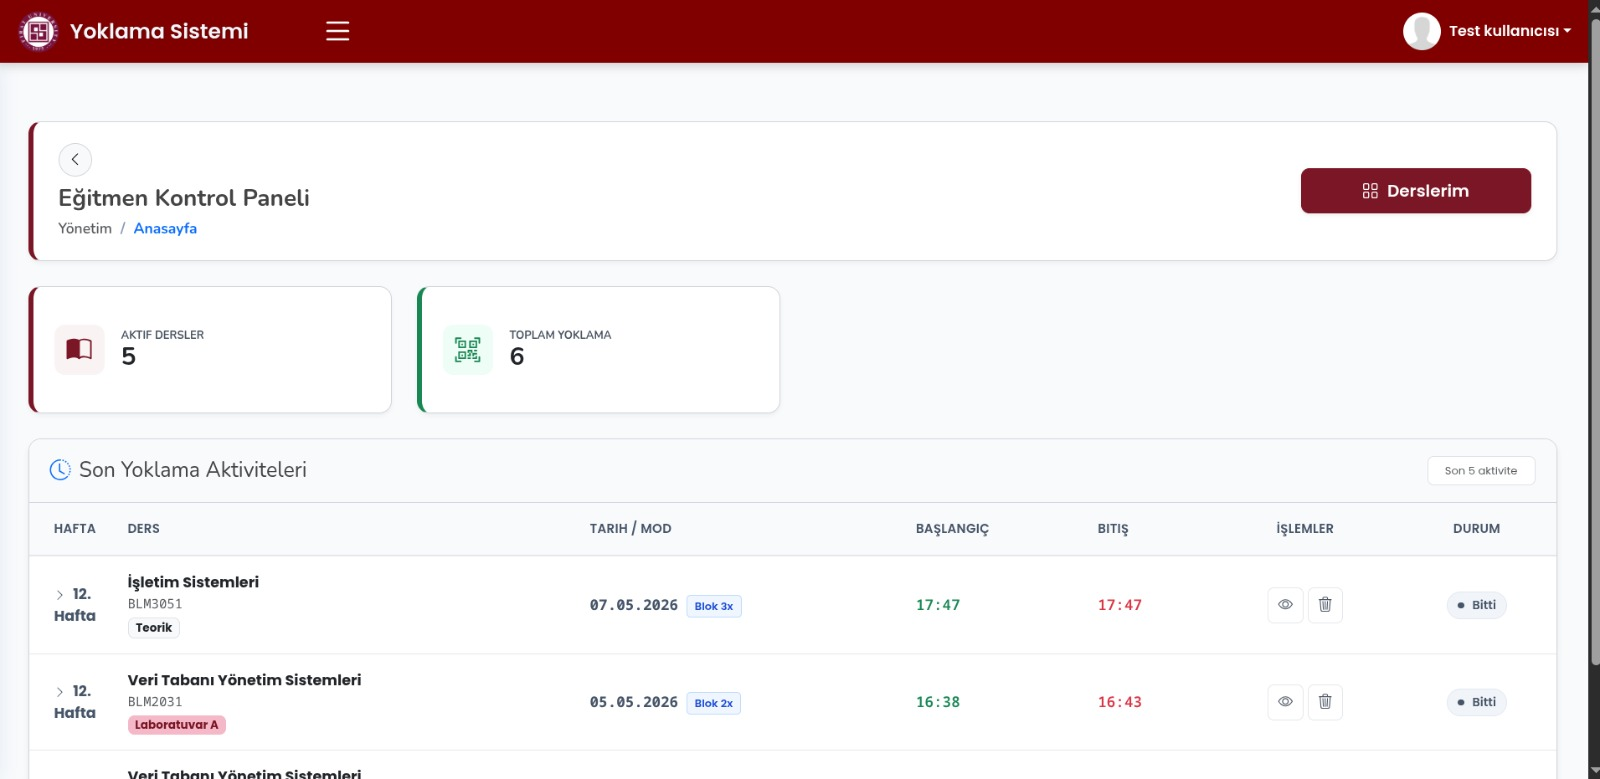Click the clock icon beside Son Yoklama Aktiviteleri

point(60,469)
